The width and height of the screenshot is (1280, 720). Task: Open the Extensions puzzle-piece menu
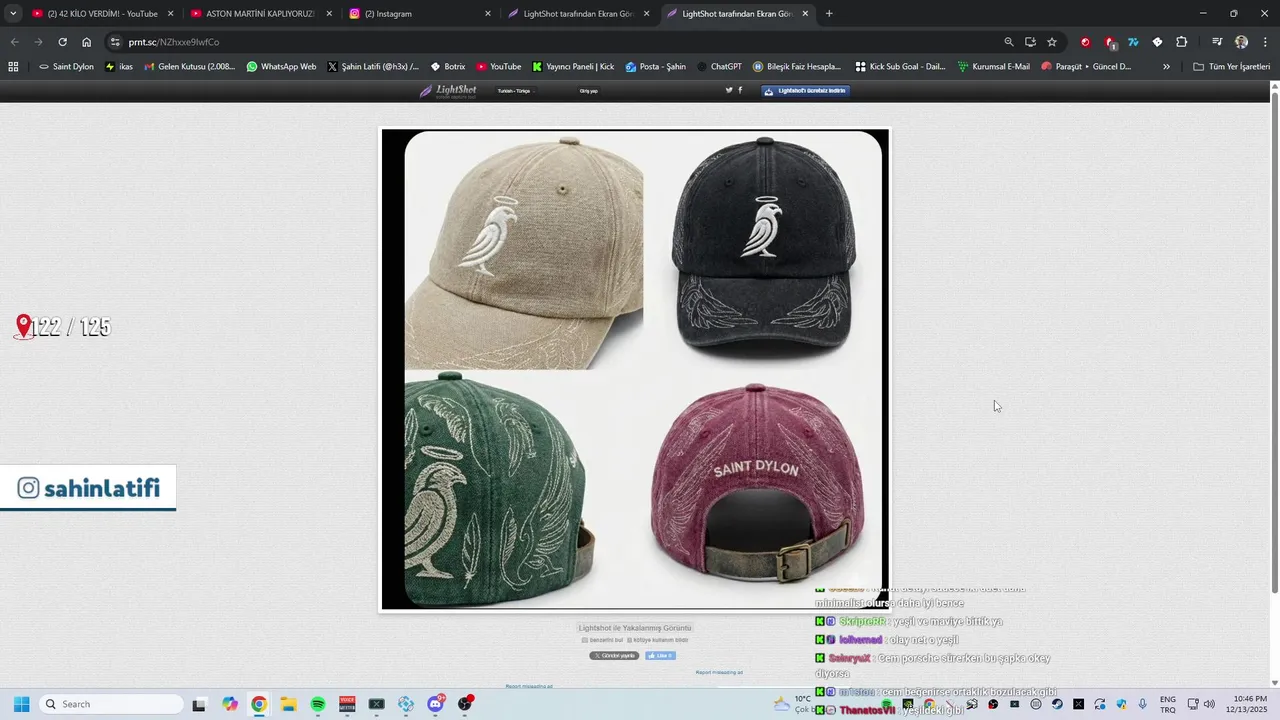(1181, 42)
